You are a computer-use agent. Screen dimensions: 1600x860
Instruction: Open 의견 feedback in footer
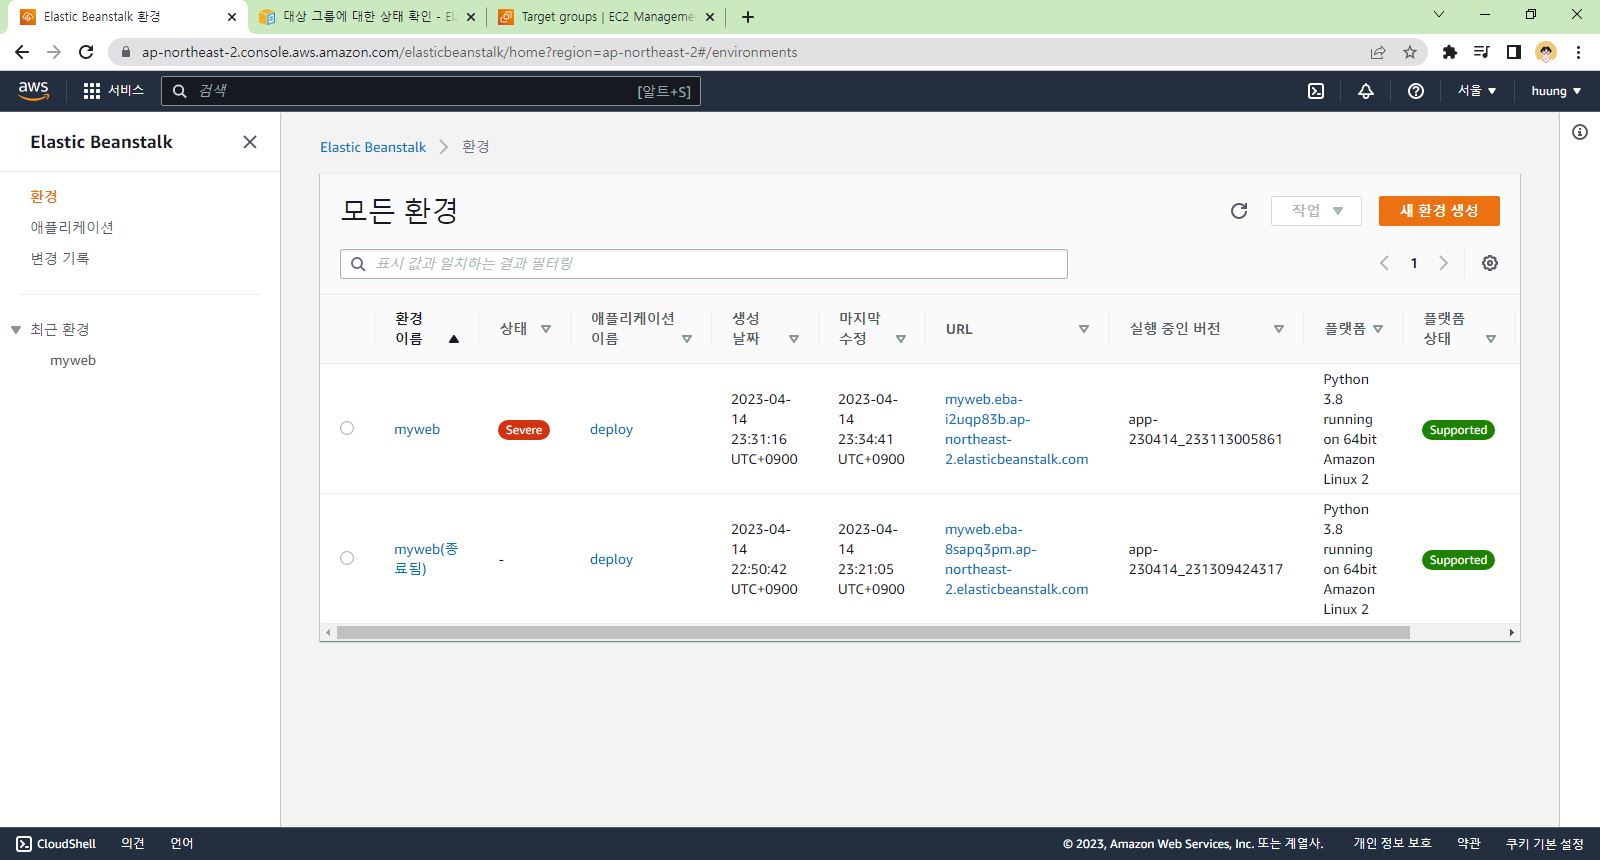pos(133,844)
